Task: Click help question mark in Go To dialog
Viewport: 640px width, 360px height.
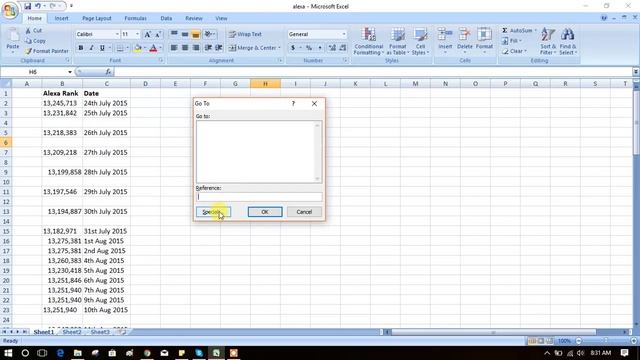Action: [x=293, y=104]
